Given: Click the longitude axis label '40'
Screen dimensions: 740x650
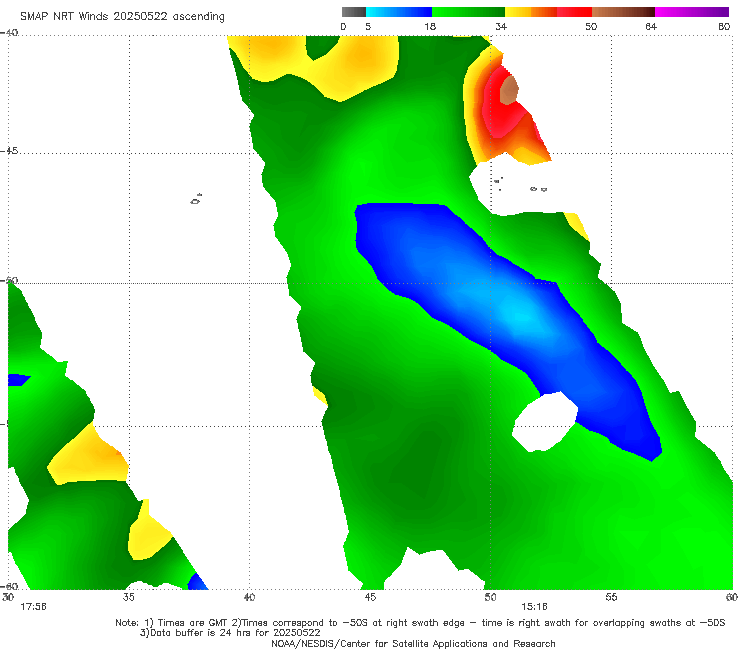Looking at the screenshot, I should tap(249, 597).
